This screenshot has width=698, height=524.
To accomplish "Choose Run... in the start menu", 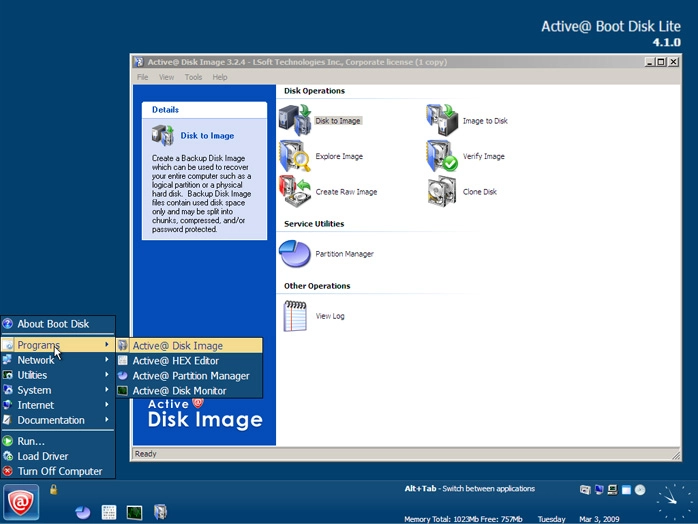I will pyautogui.click(x=58, y=441).
